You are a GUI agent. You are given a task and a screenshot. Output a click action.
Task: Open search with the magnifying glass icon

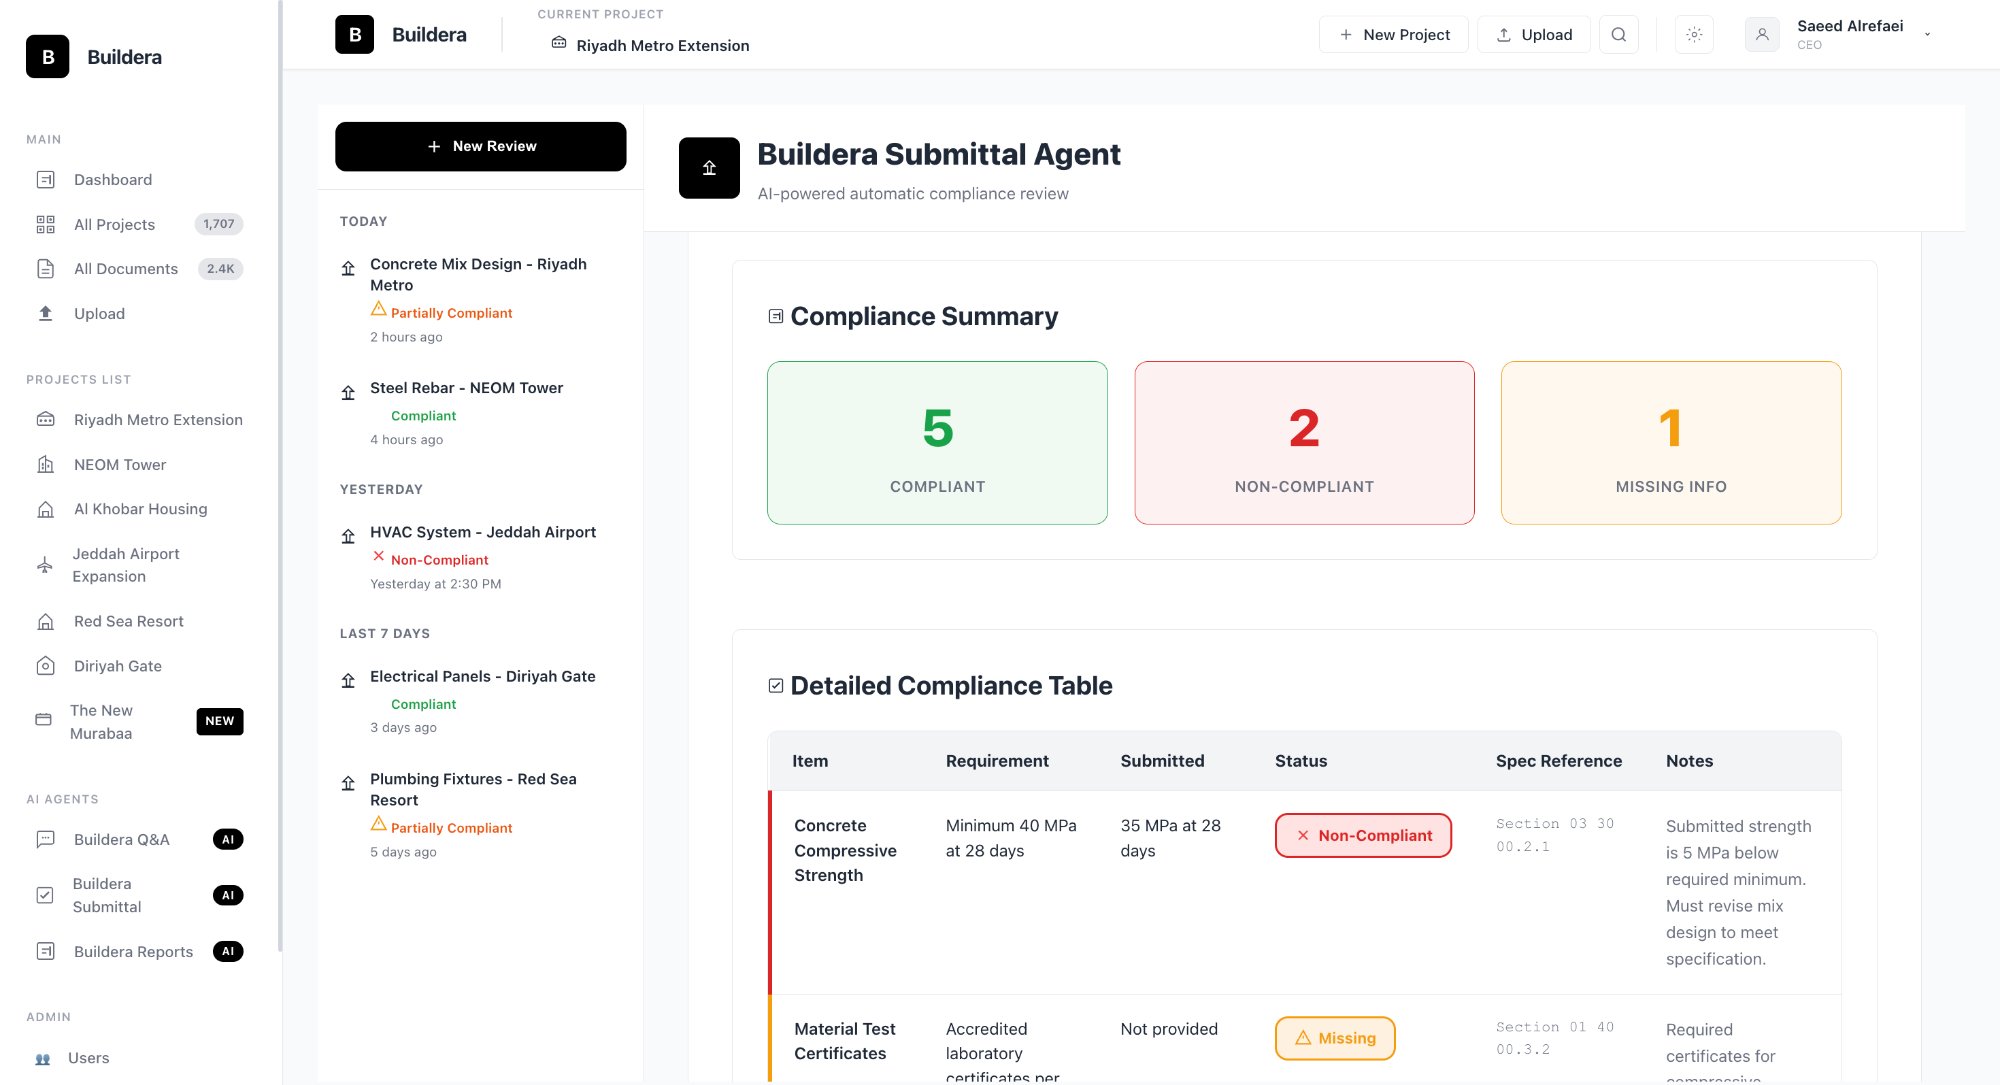click(x=1618, y=34)
